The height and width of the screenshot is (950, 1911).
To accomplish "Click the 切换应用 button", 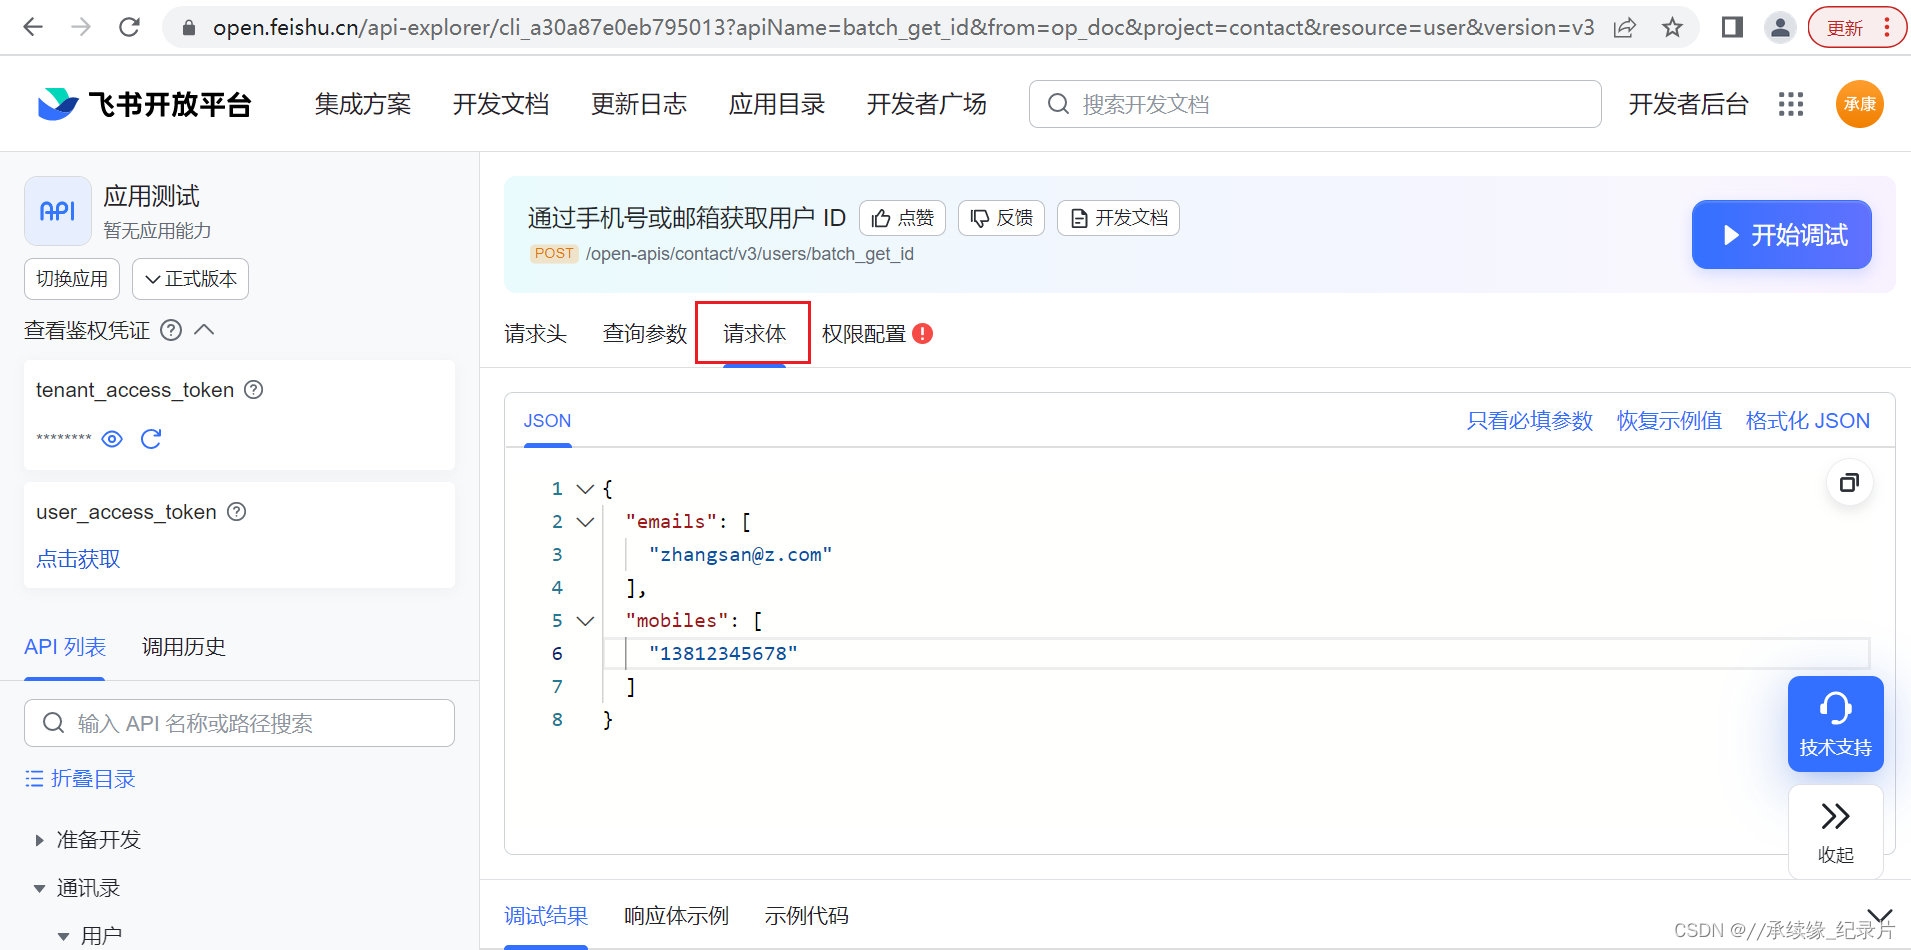I will click(72, 279).
